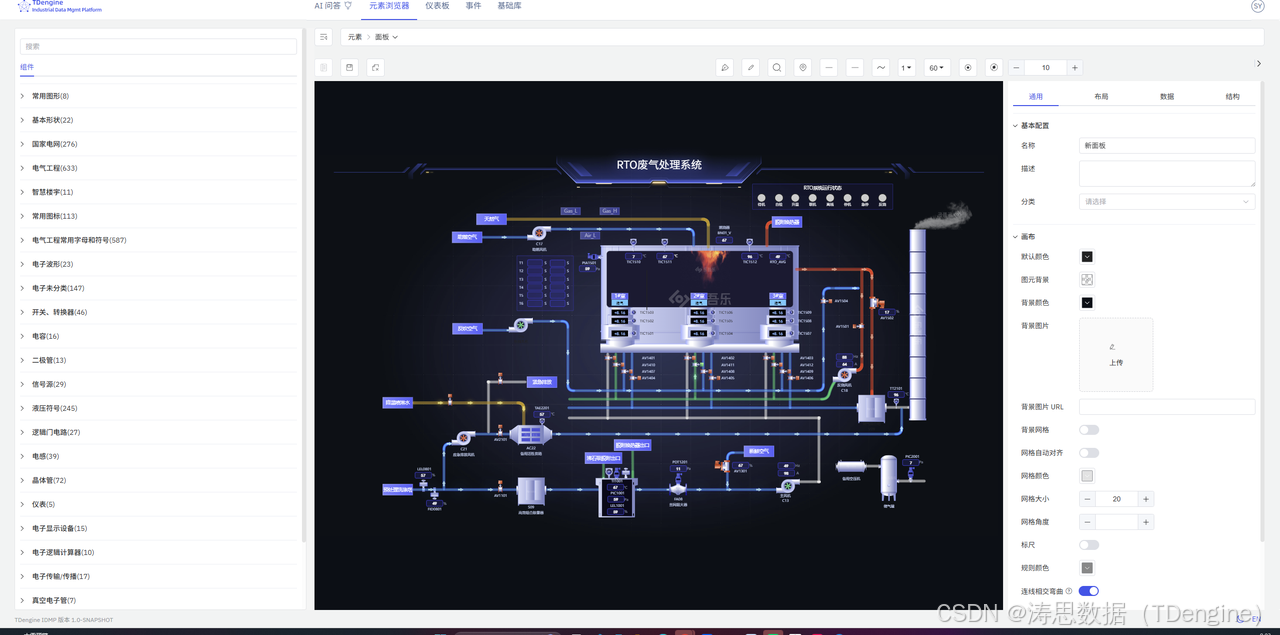
Task: Select the 液压符号(245) tree row
Action: pos(160,408)
